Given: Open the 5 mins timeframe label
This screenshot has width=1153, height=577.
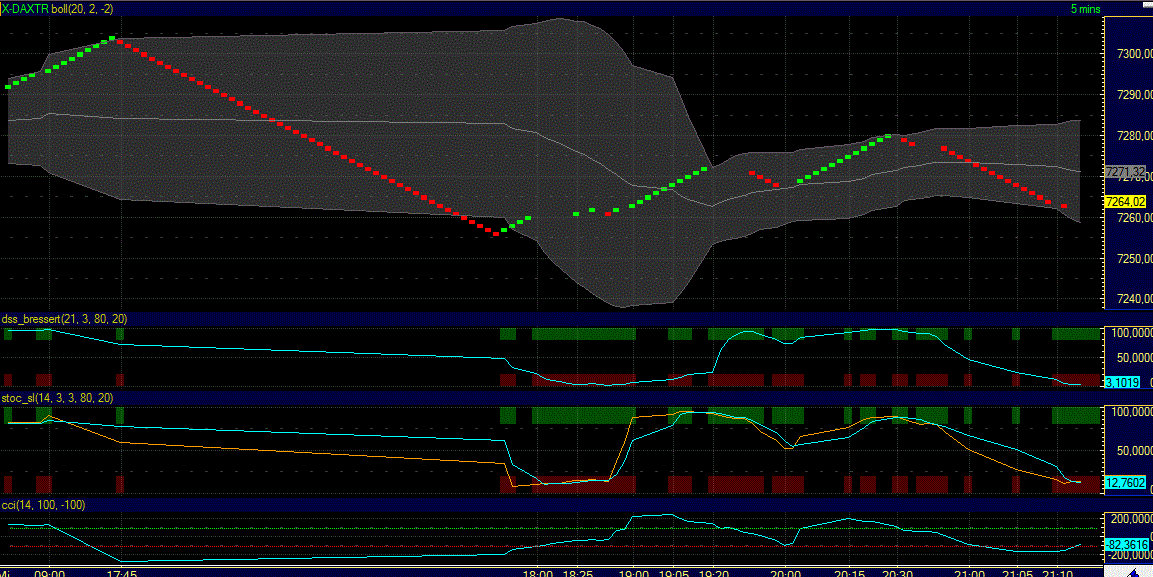Looking at the screenshot, I should point(1086,8).
